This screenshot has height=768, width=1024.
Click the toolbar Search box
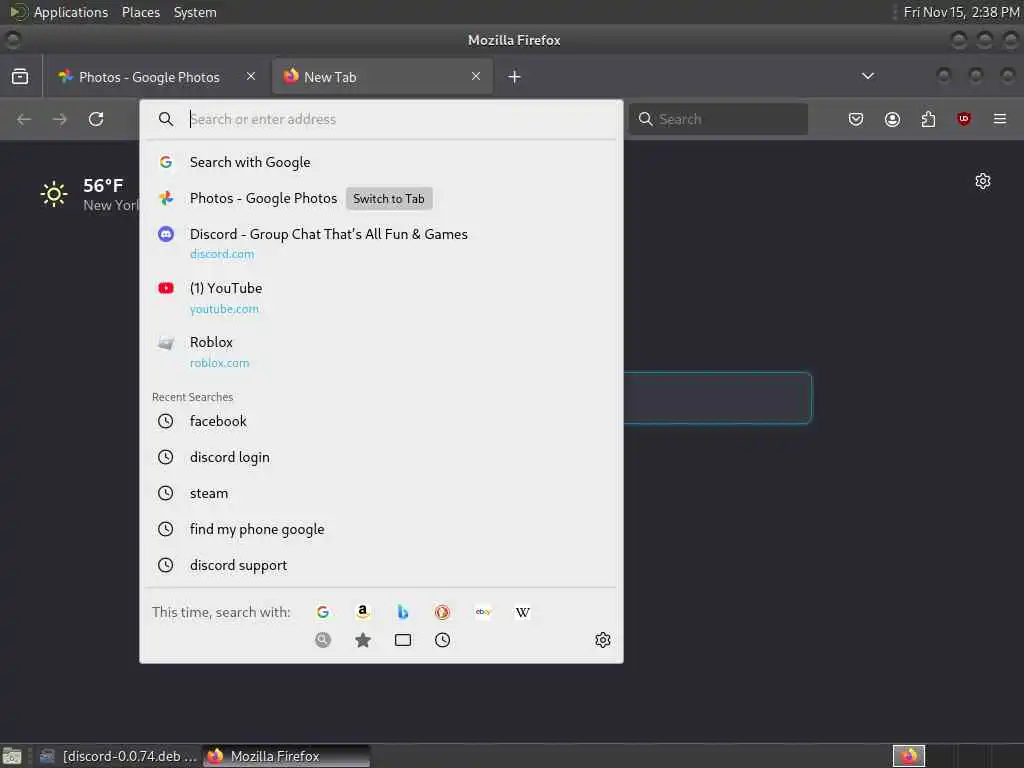click(718, 120)
